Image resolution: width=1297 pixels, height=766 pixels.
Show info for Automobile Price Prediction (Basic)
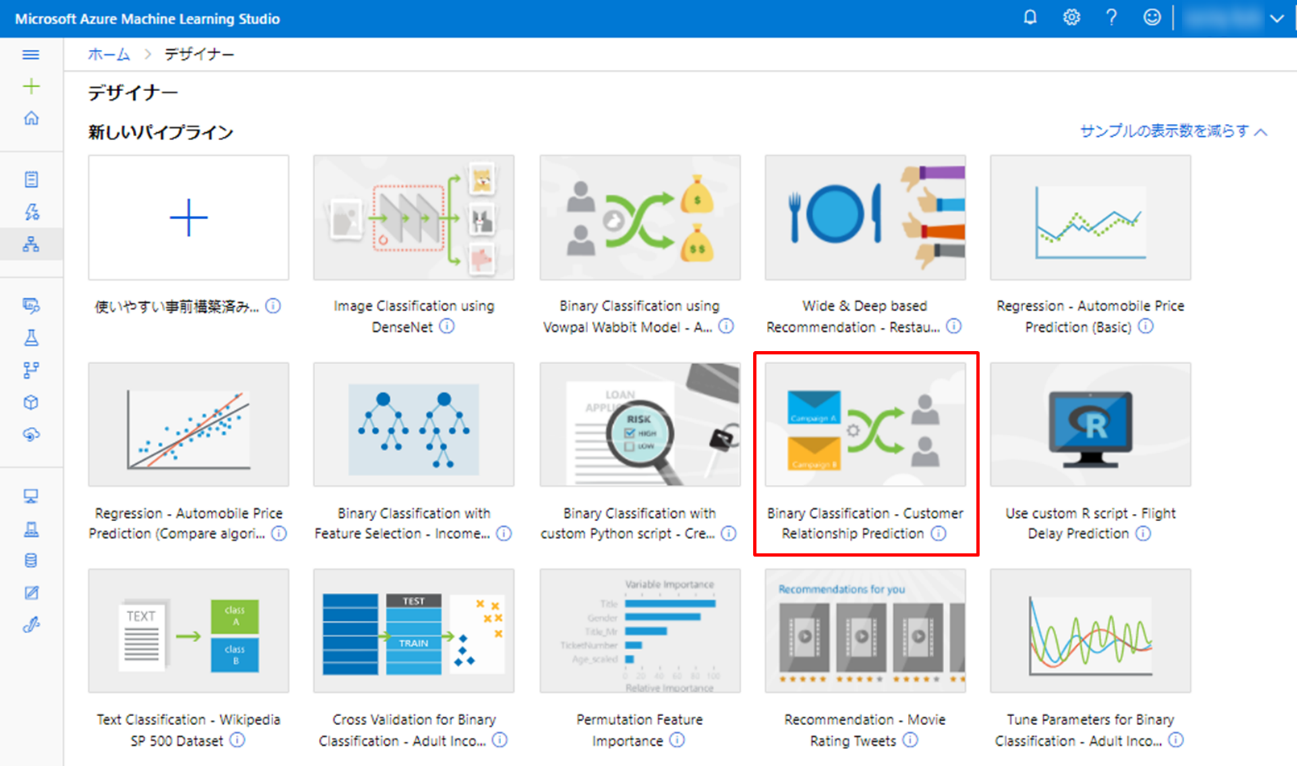click(1146, 326)
